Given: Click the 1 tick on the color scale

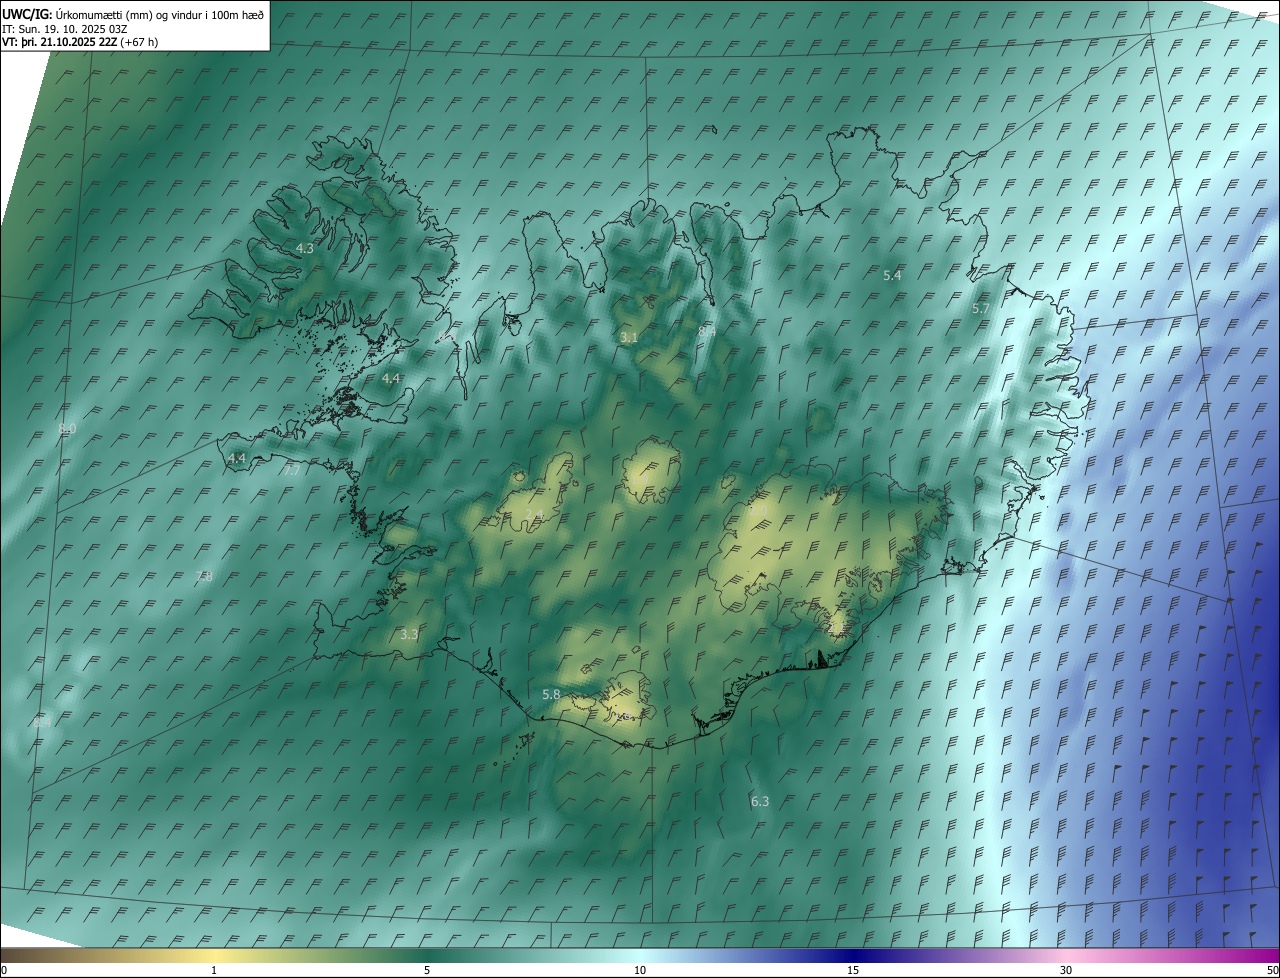Looking at the screenshot, I should (214, 970).
